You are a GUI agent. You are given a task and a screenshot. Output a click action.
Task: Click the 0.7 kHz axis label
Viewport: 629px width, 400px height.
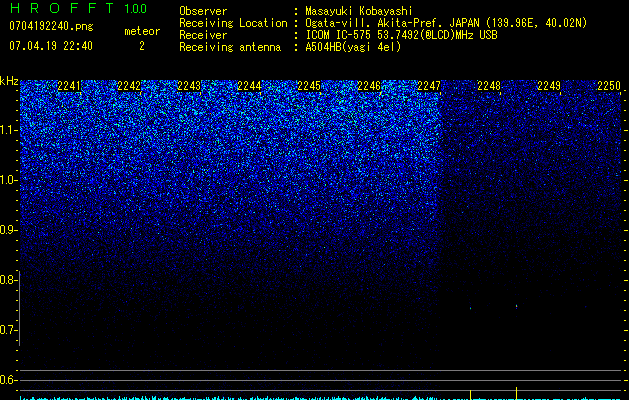coord(9,330)
